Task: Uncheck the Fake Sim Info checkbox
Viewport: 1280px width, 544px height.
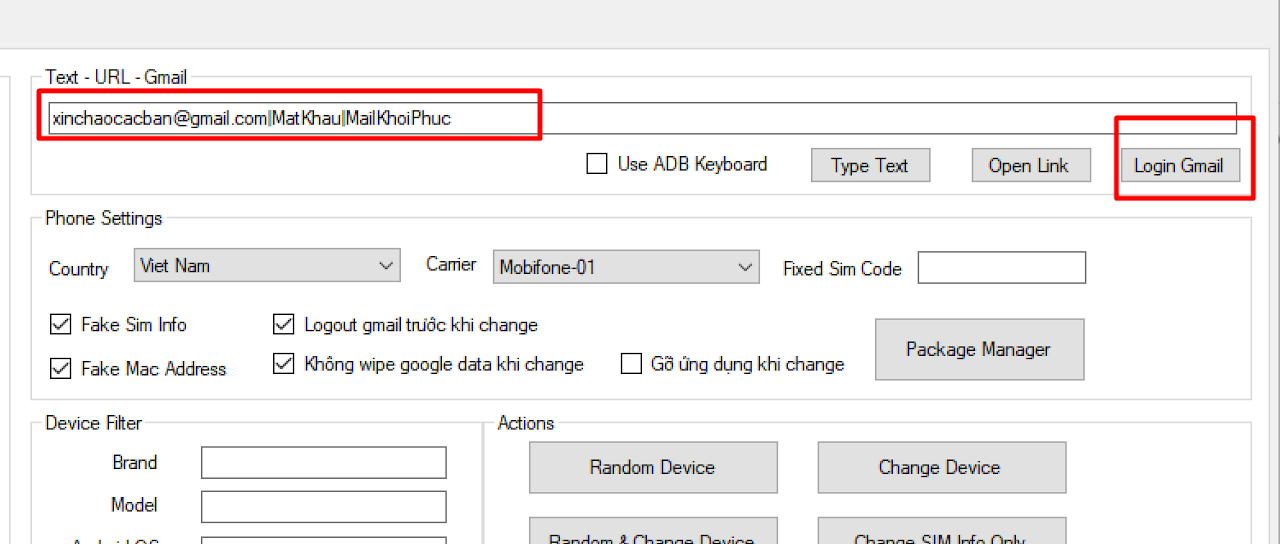Action: [x=61, y=325]
